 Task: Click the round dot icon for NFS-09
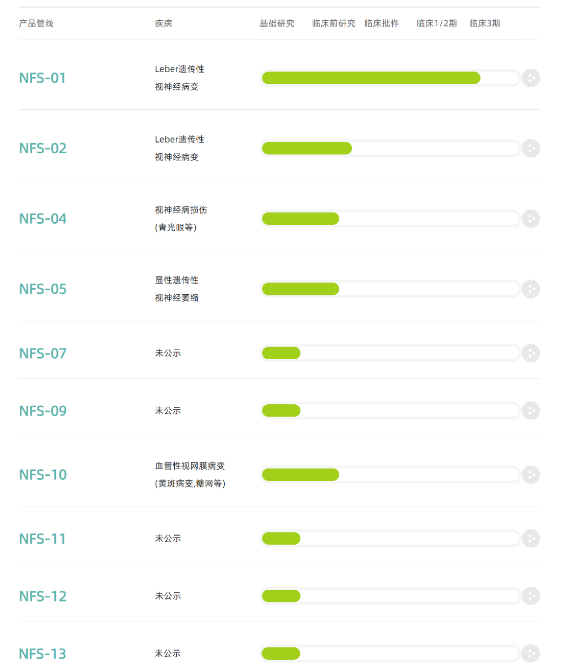pos(531,411)
